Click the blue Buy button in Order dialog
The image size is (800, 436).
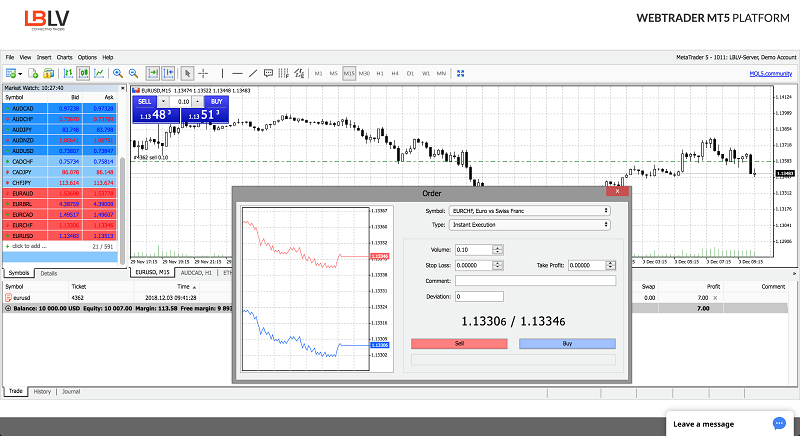(567, 344)
